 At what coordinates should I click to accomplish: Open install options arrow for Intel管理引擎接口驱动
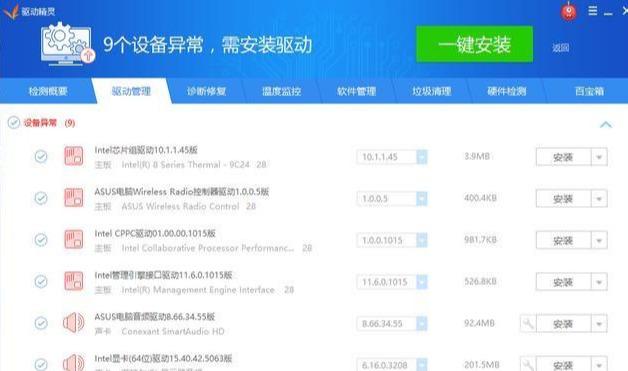coord(599,282)
